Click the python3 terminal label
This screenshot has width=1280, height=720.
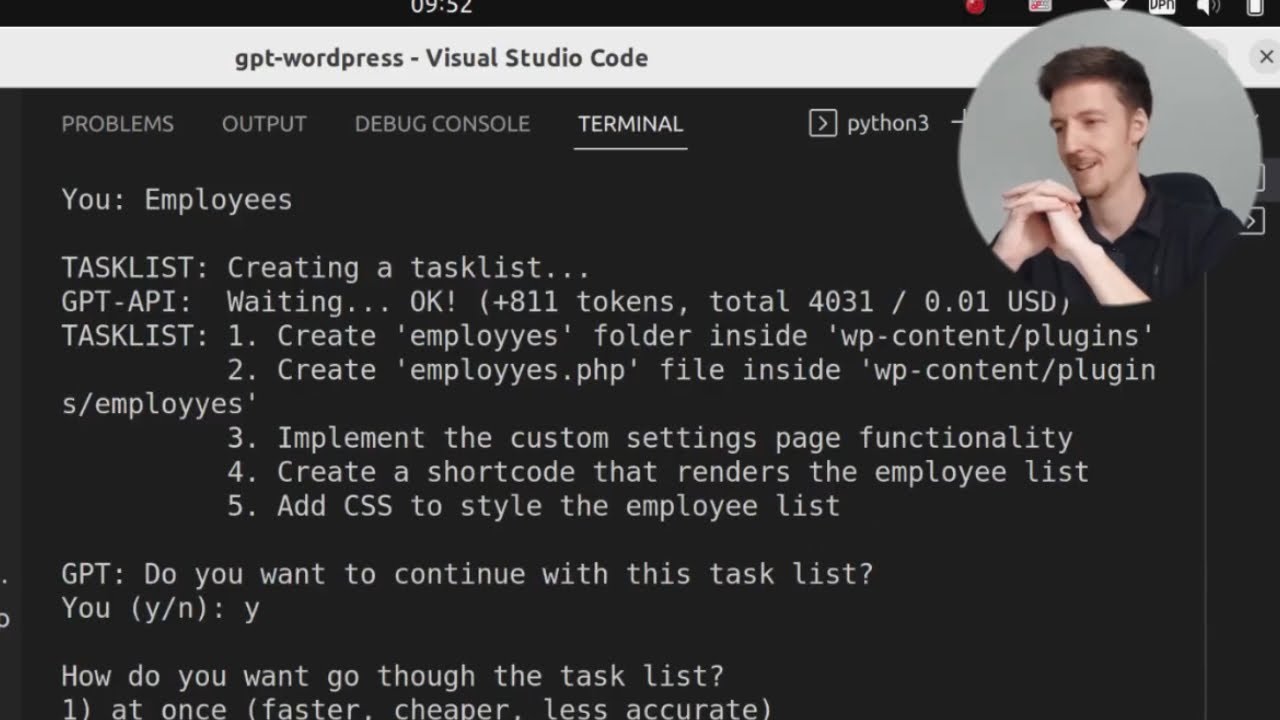888,123
